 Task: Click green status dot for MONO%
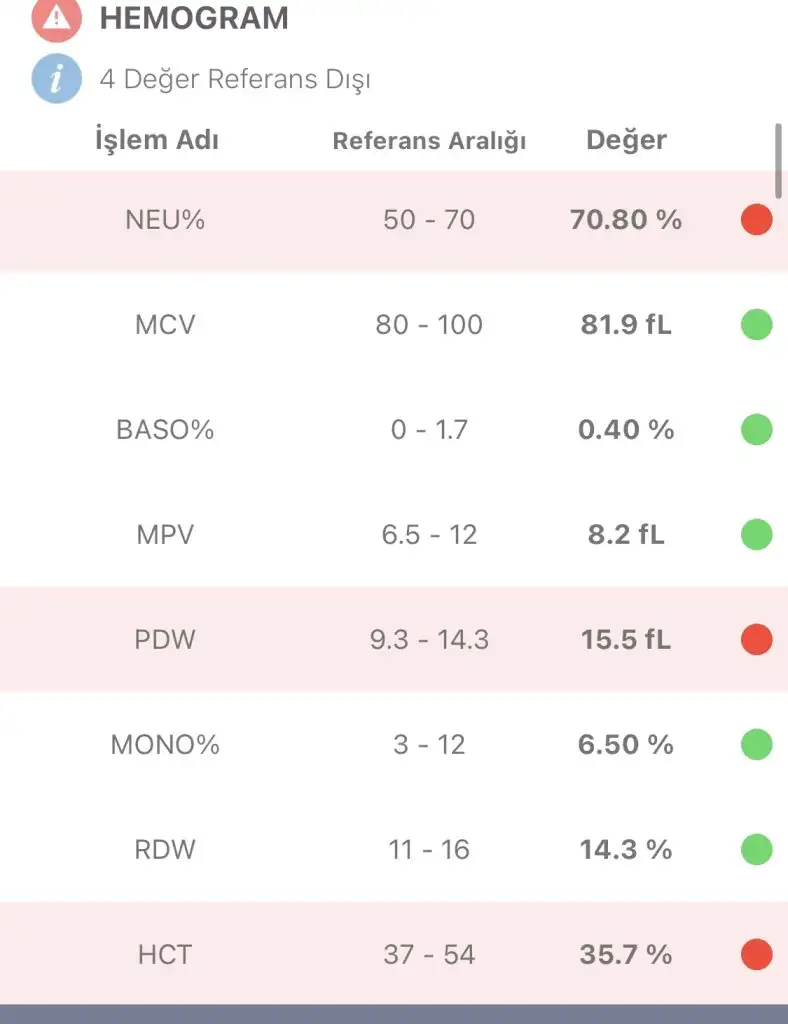click(756, 745)
